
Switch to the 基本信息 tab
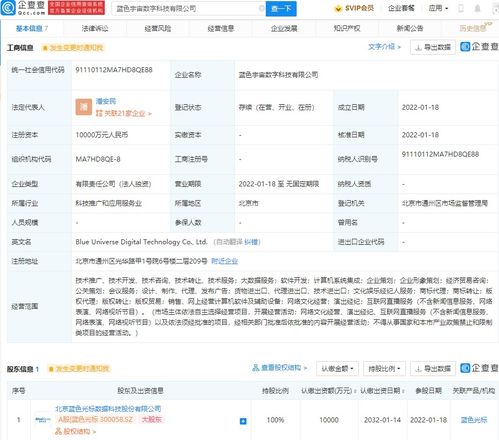32,28
